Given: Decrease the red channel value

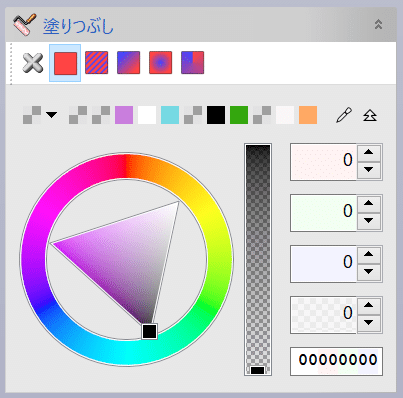Looking at the screenshot, I should click(369, 170).
